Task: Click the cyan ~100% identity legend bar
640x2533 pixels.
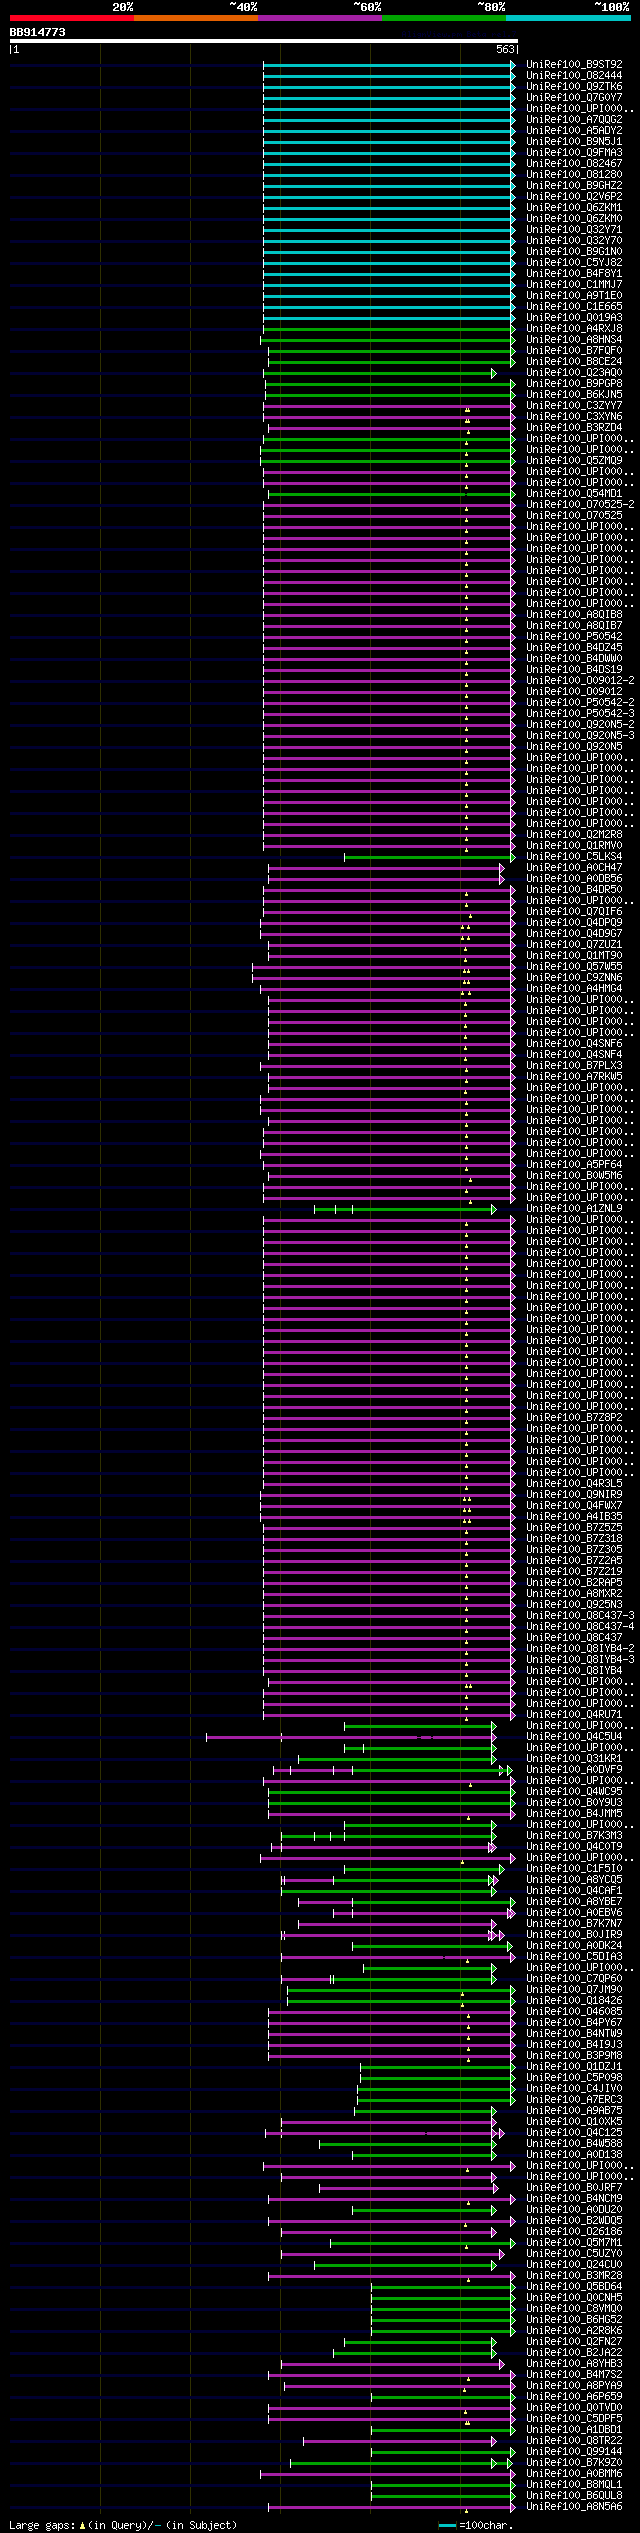Action: click(x=567, y=18)
